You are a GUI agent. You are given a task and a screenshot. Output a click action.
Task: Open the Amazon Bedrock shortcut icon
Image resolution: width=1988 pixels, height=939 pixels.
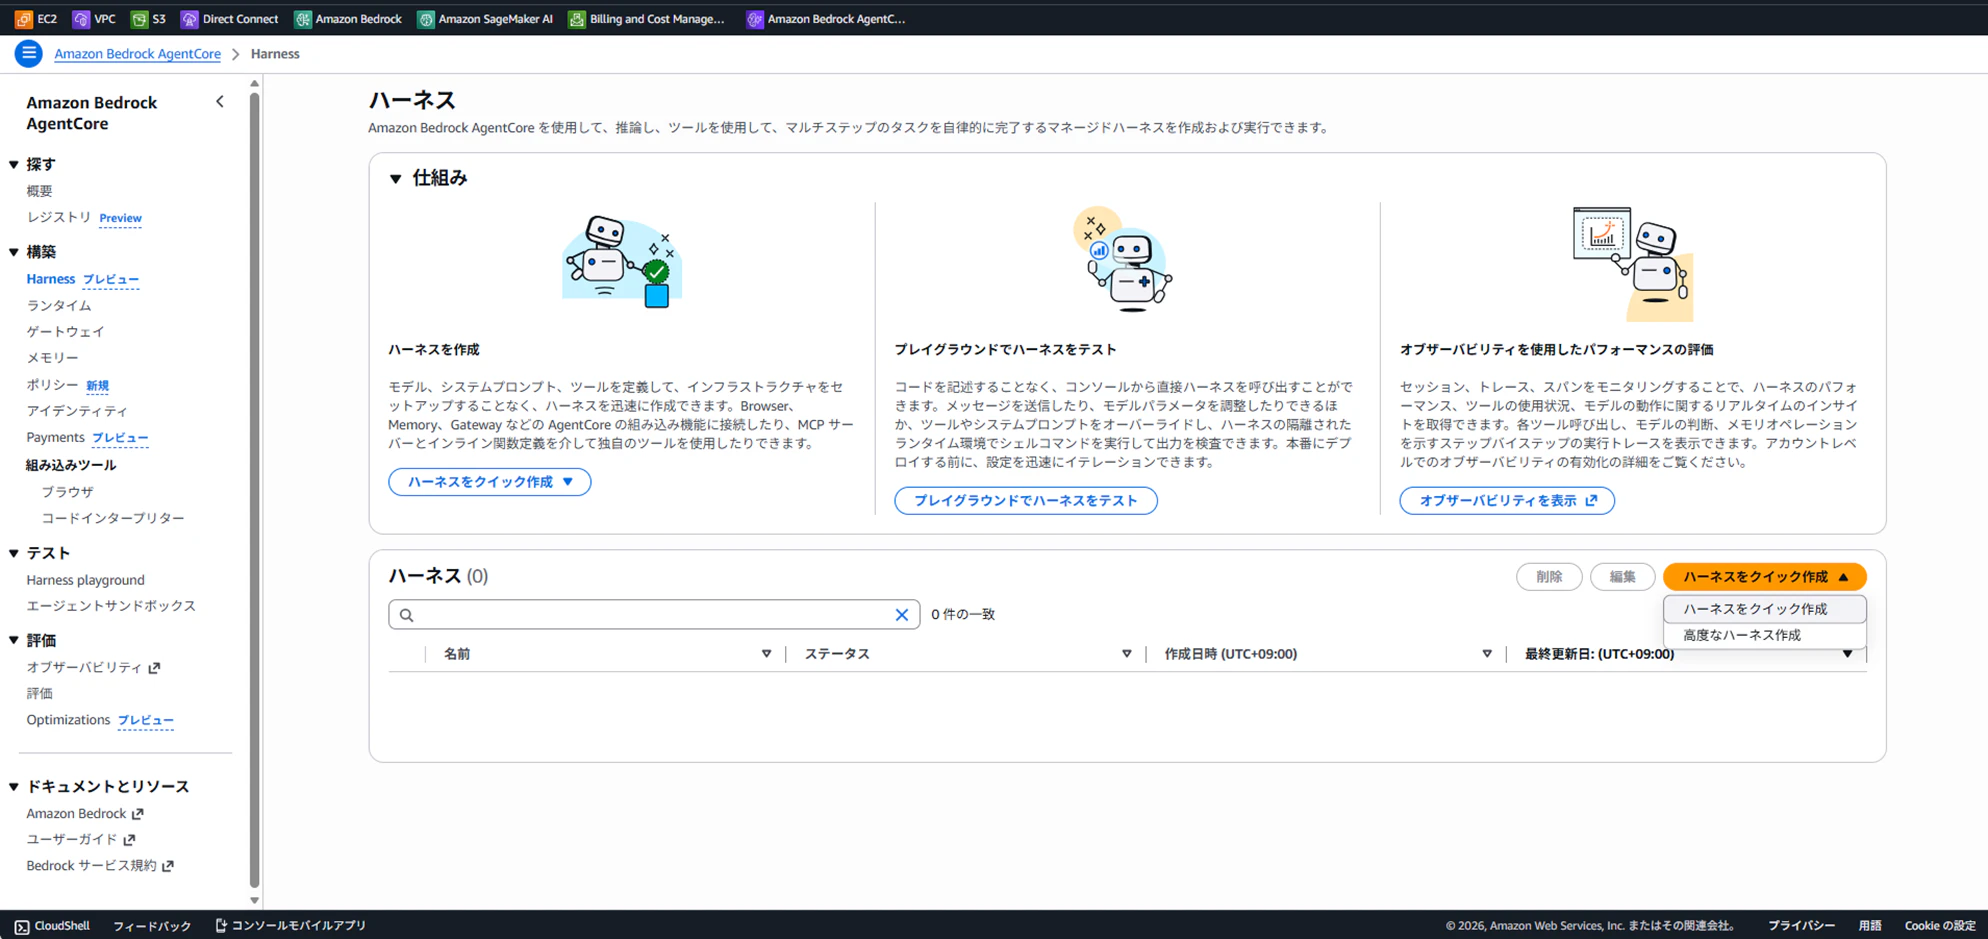[x=302, y=19]
